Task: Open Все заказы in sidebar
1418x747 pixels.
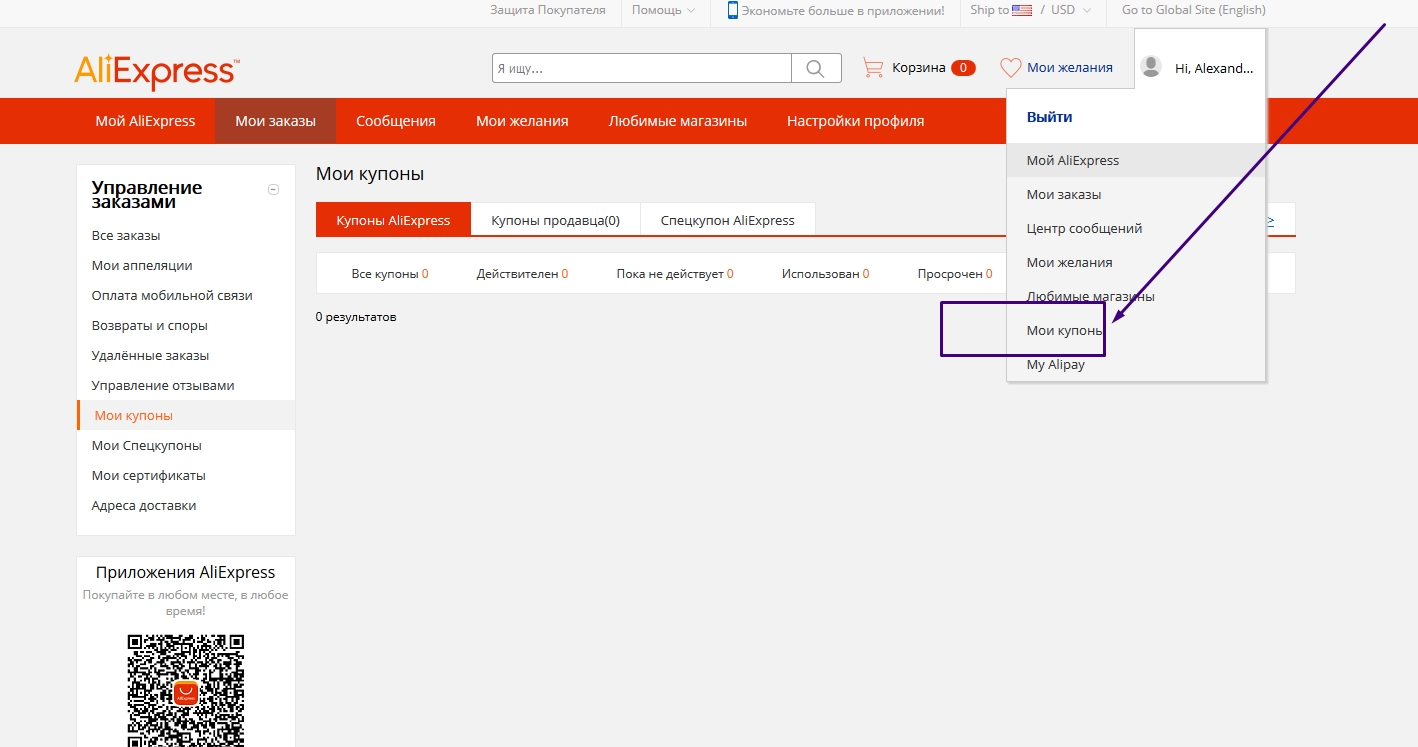Action: (x=126, y=236)
